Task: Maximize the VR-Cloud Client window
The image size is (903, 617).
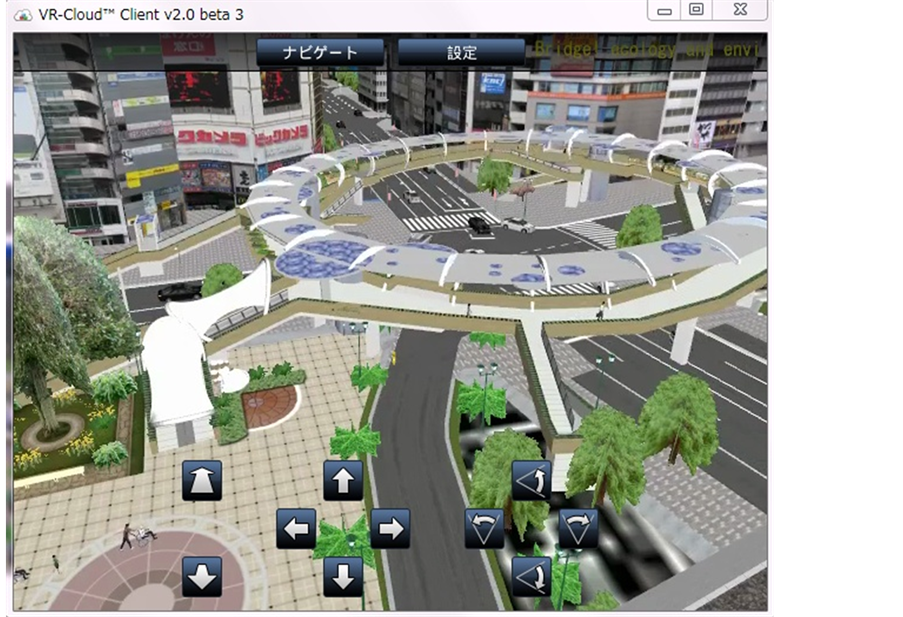Action: click(696, 10)
